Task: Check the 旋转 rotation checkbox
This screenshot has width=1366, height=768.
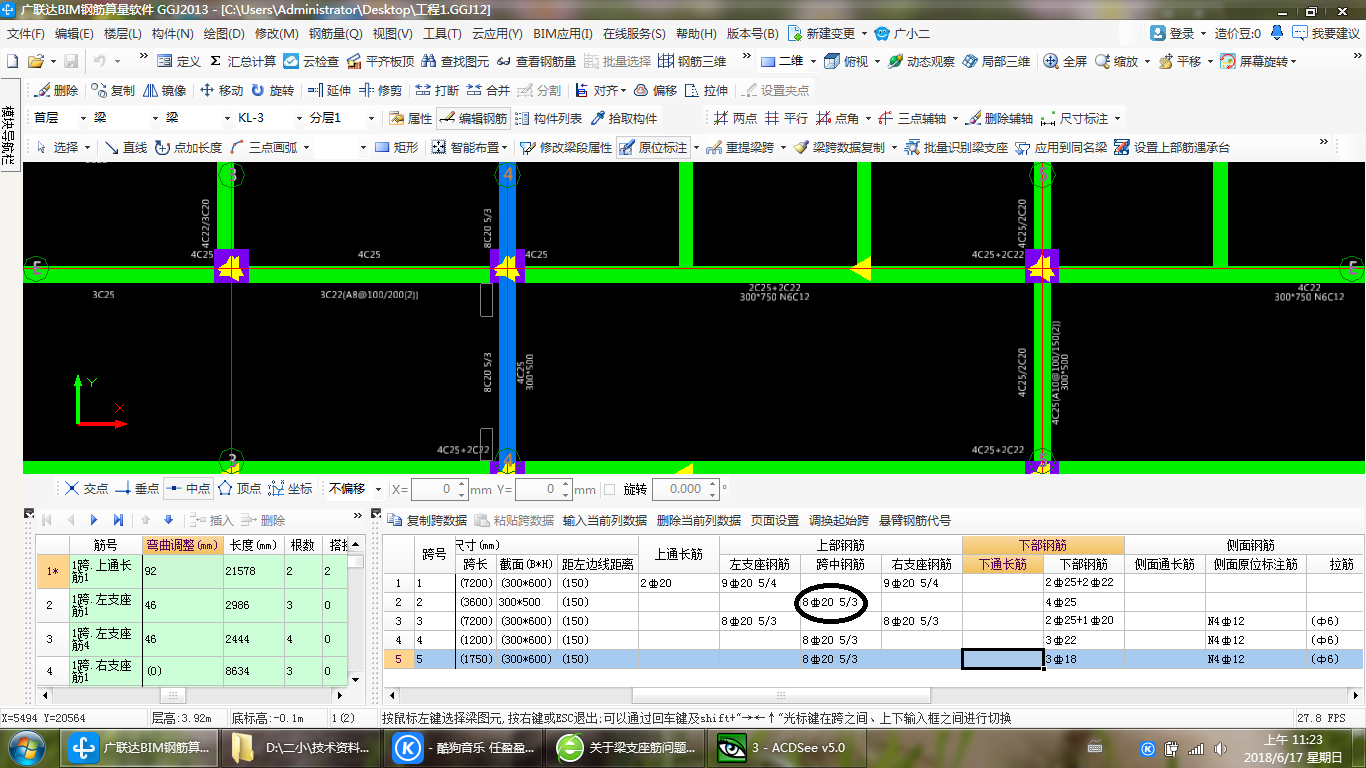Action: (x=609, y=489)
